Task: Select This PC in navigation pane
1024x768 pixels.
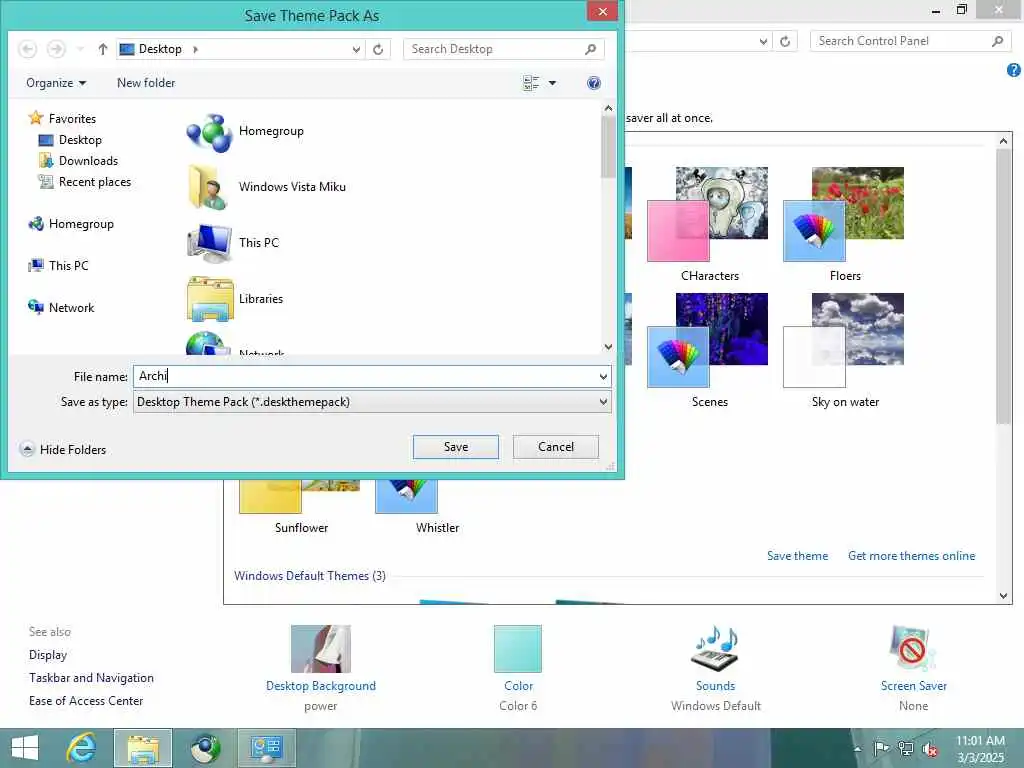Action: [x=58, y=266]
